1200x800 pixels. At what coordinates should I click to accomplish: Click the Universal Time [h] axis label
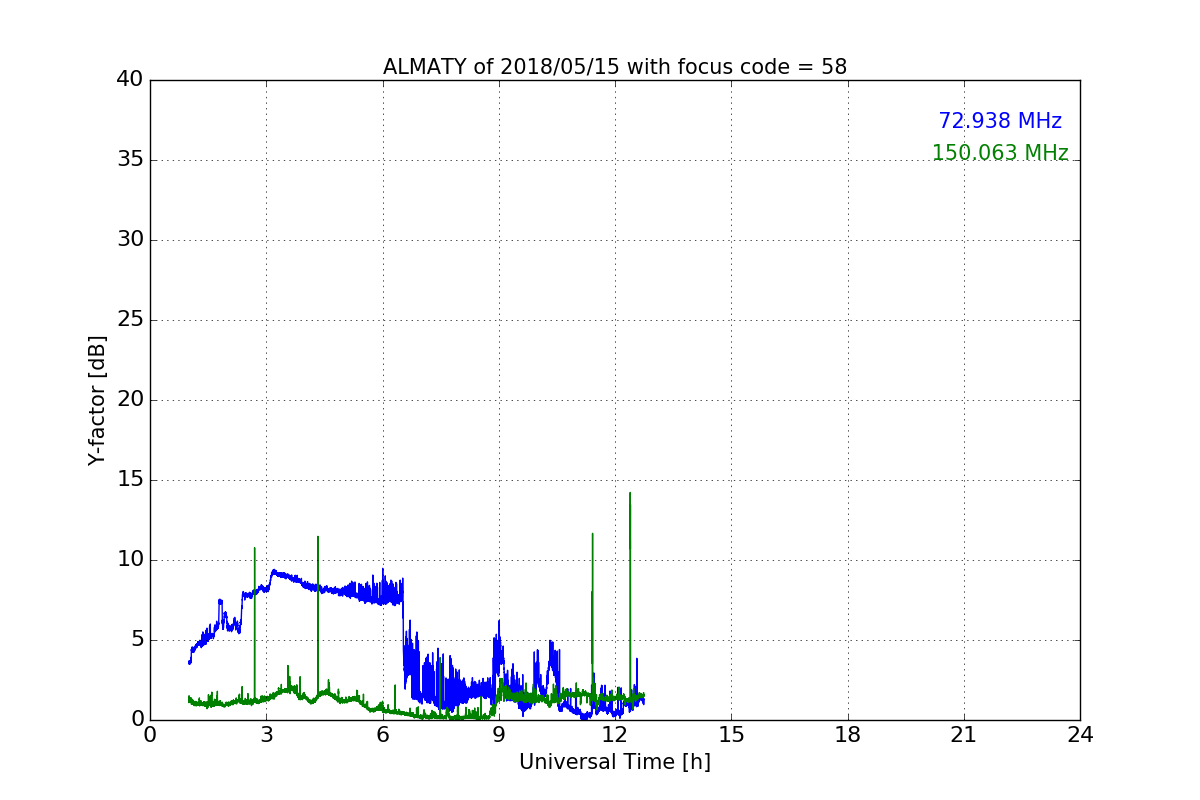[x=615, y=762]
